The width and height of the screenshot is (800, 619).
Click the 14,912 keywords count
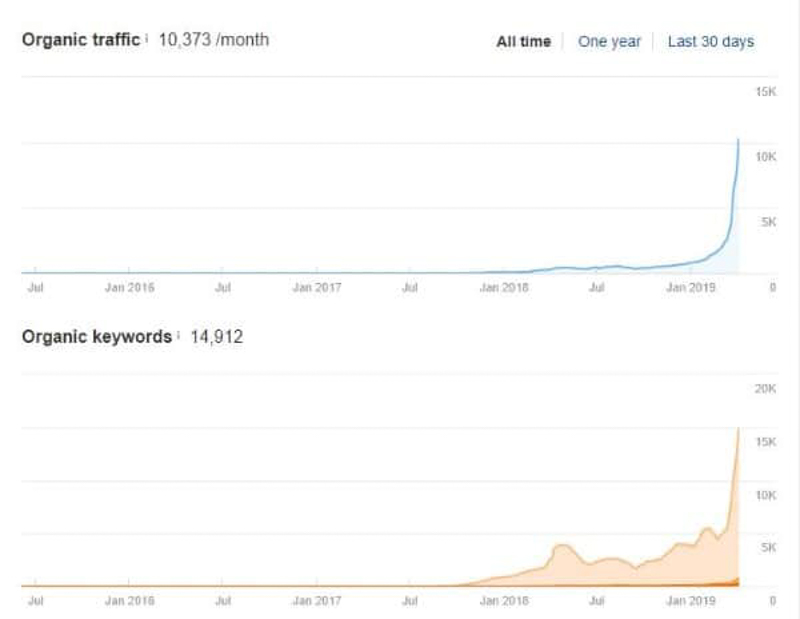(217, 337)
